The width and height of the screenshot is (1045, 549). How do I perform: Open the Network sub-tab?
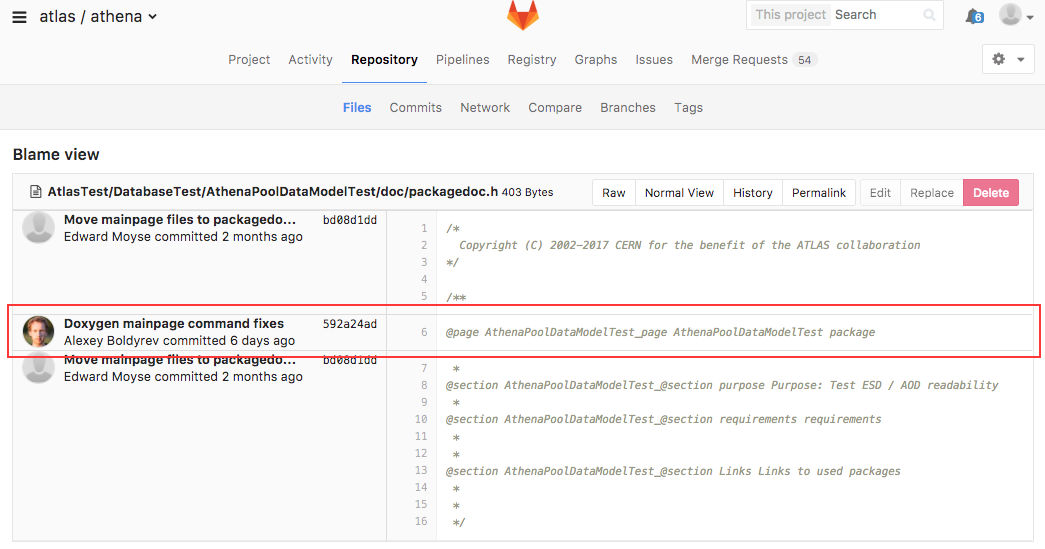click(x=485, y=107)
